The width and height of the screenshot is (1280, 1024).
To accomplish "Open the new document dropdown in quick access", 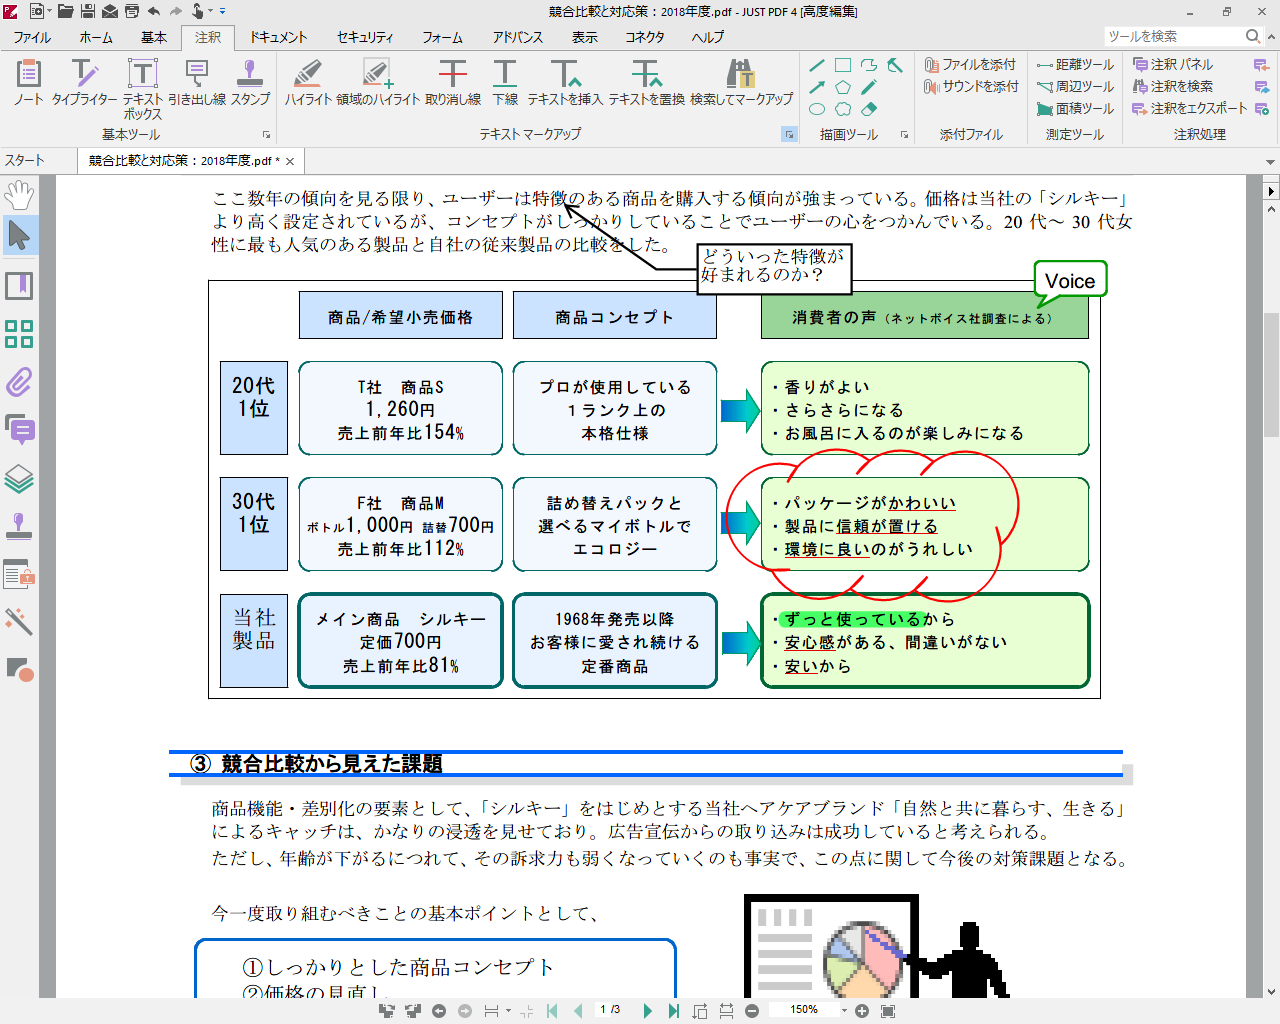I will (49, 11).
